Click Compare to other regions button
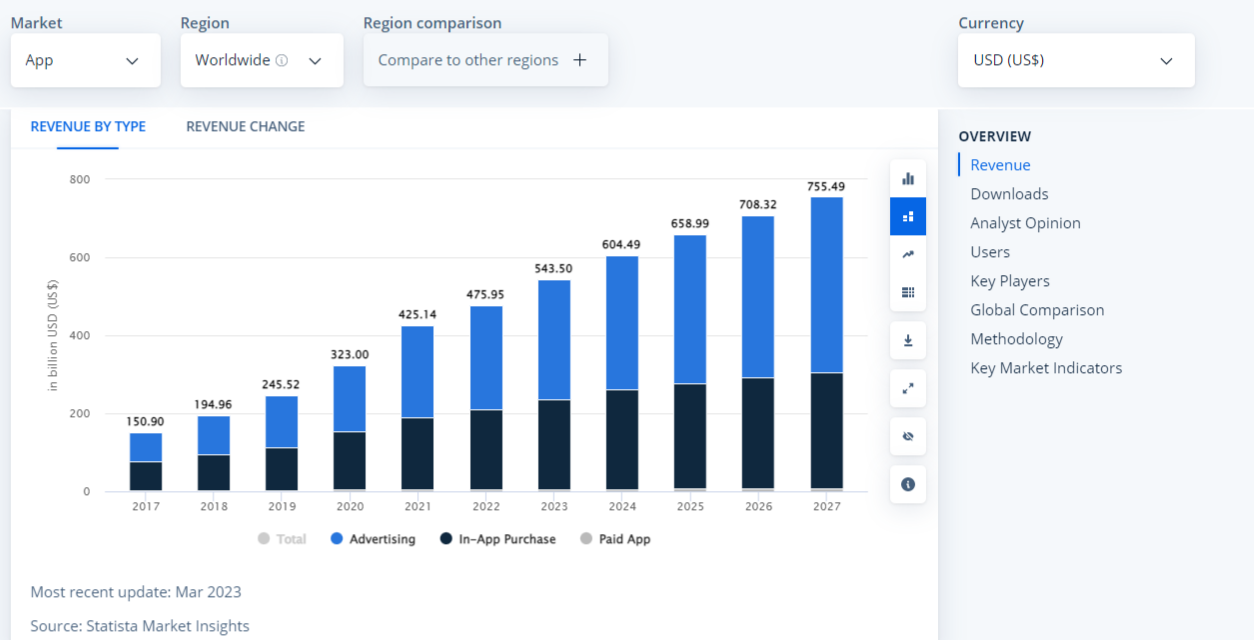Viewport: 1254px width, 640px height. click(x=485, y=60)
